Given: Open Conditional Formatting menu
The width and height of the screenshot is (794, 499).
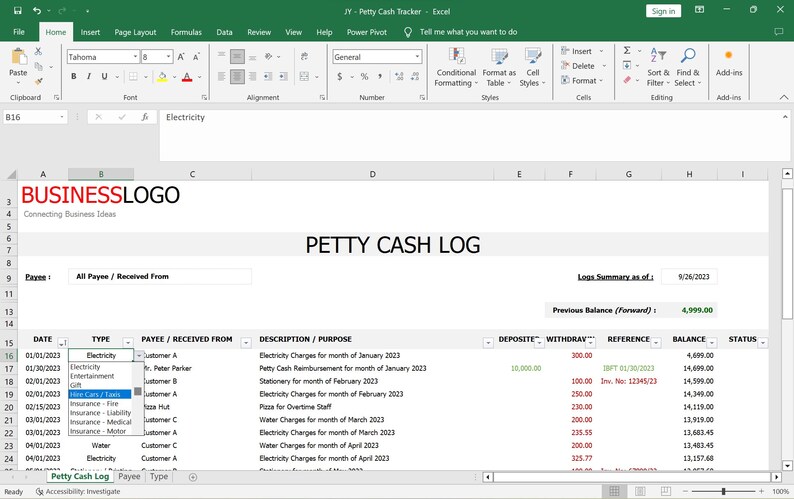Looking at the screenshot, I should (456, 67).
